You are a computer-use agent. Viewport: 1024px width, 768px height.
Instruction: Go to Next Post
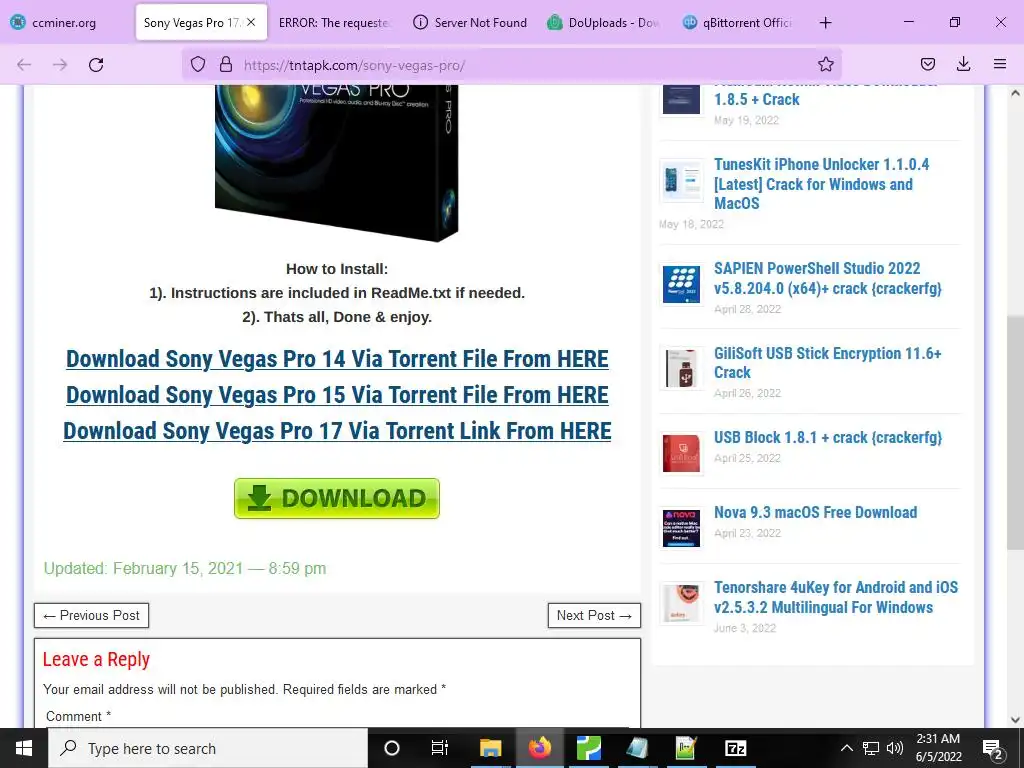pos(594,615)
